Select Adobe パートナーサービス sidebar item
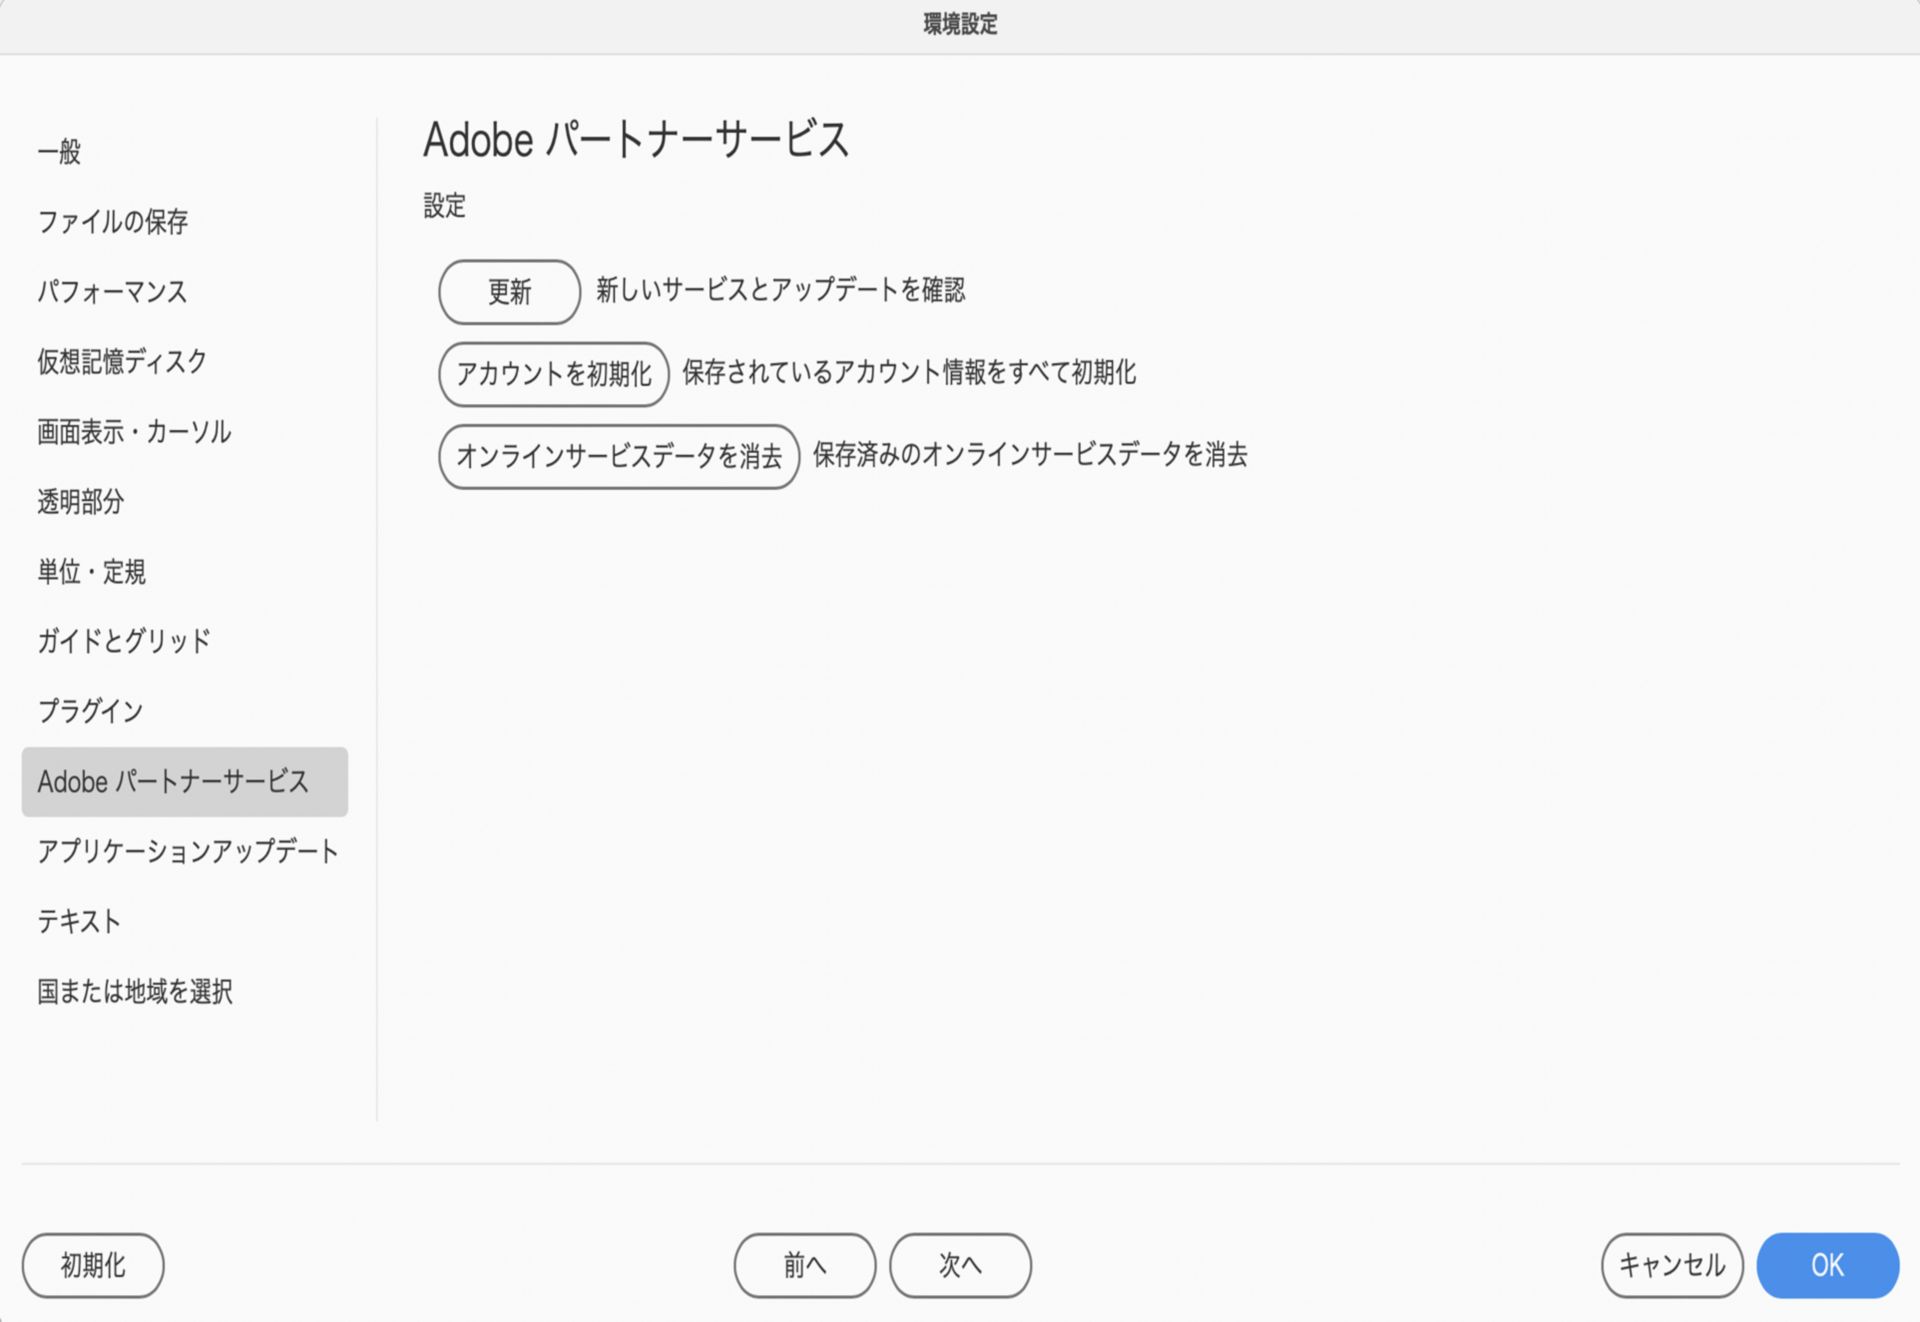 pyautogui.click(x=173, y=782)
